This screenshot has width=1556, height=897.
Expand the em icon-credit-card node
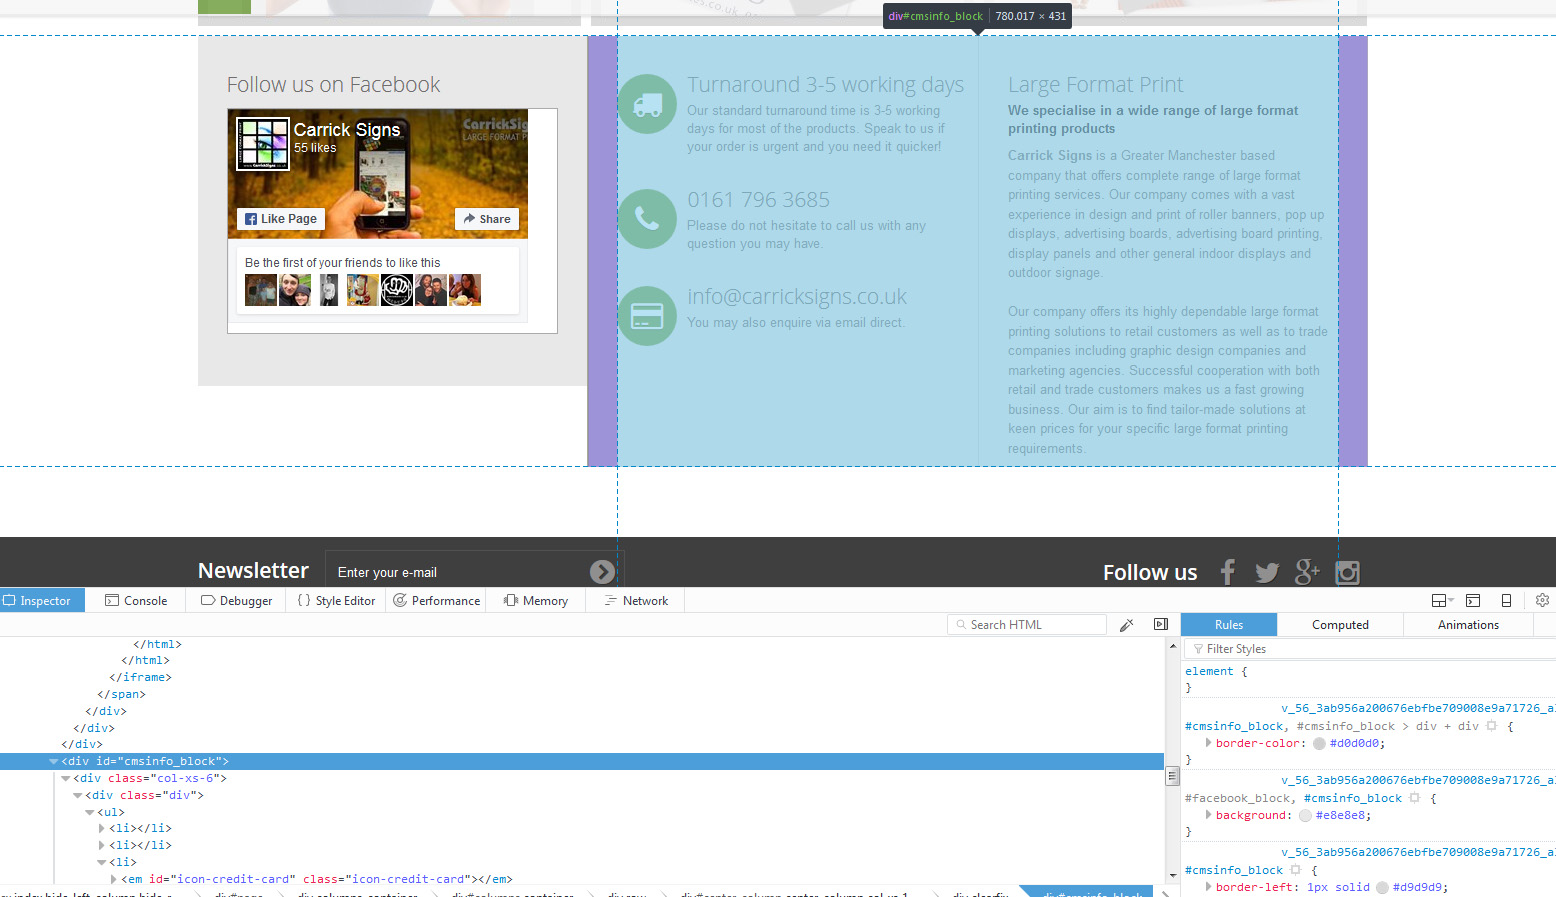[114, 880]
